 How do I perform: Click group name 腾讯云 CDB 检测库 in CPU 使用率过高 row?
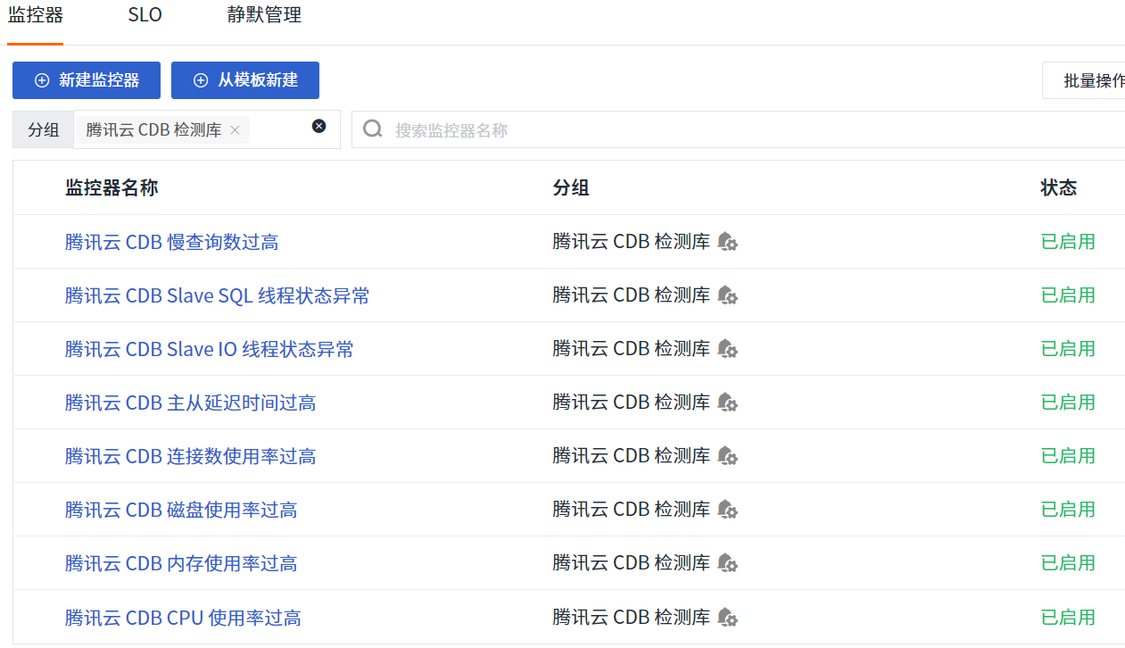point(631,617)
